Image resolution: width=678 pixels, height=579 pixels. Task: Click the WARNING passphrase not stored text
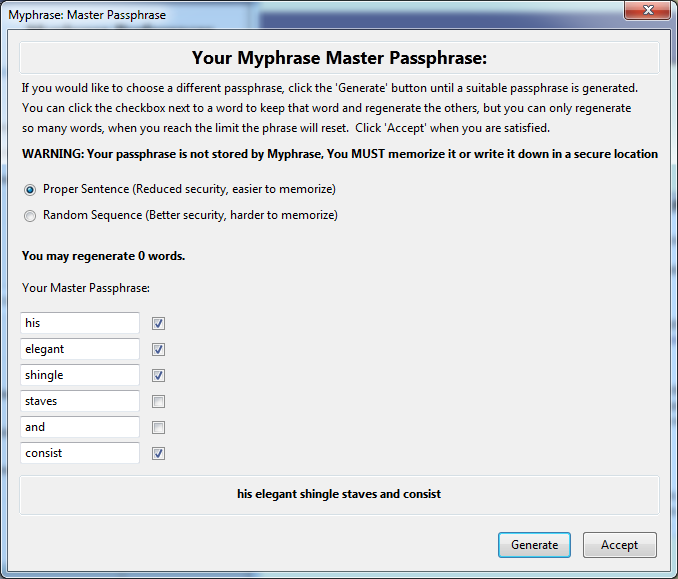(340, 154)
